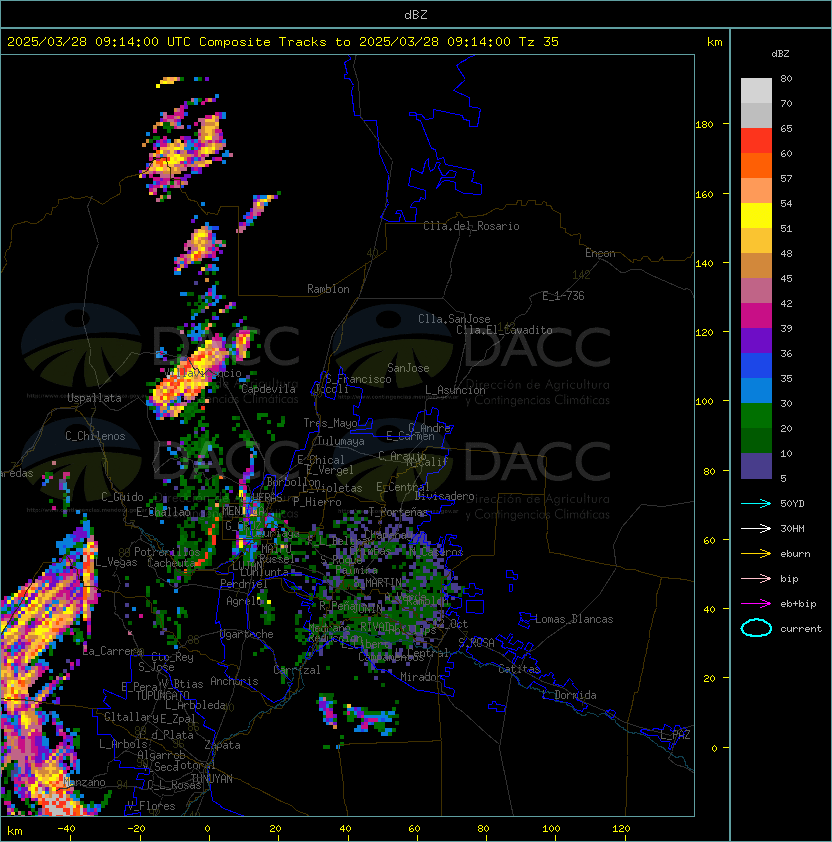Click the 'Clla.del_Rosario' place label
Viewport: 832px width, 842px height.
(x=471, y=226)
